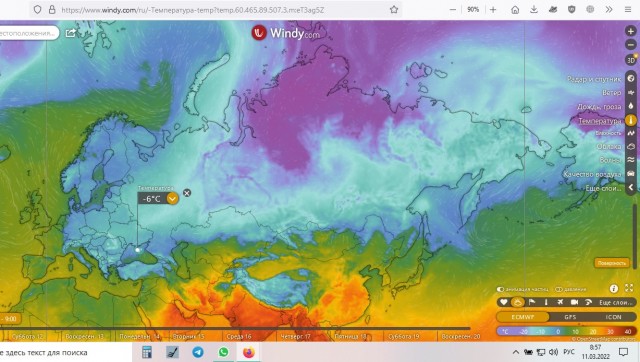640x362 pixels.
Task: Open the 'Радар и спутник' layer label
Action: 594,79
